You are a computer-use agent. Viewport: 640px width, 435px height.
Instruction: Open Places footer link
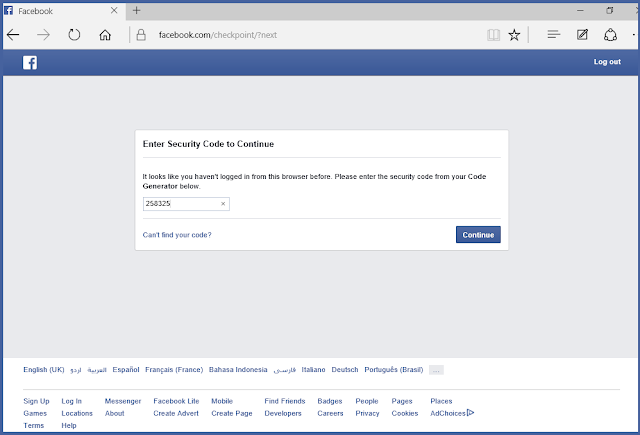(x=441, y=401)
